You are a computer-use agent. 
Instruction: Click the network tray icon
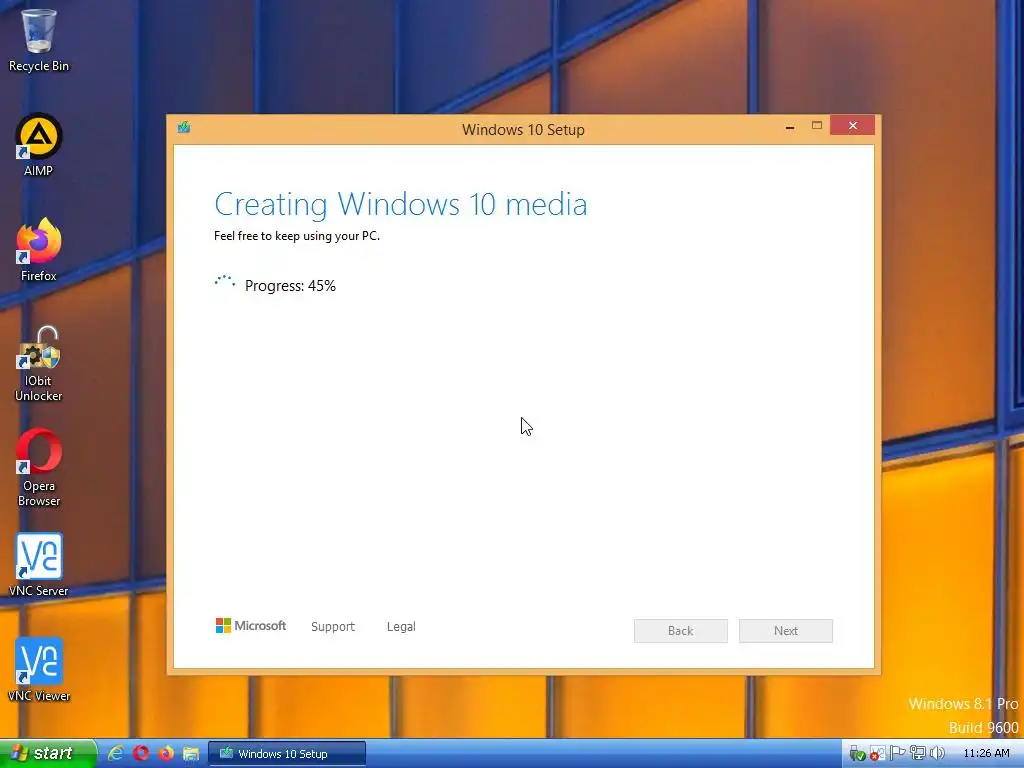point(918,753)
